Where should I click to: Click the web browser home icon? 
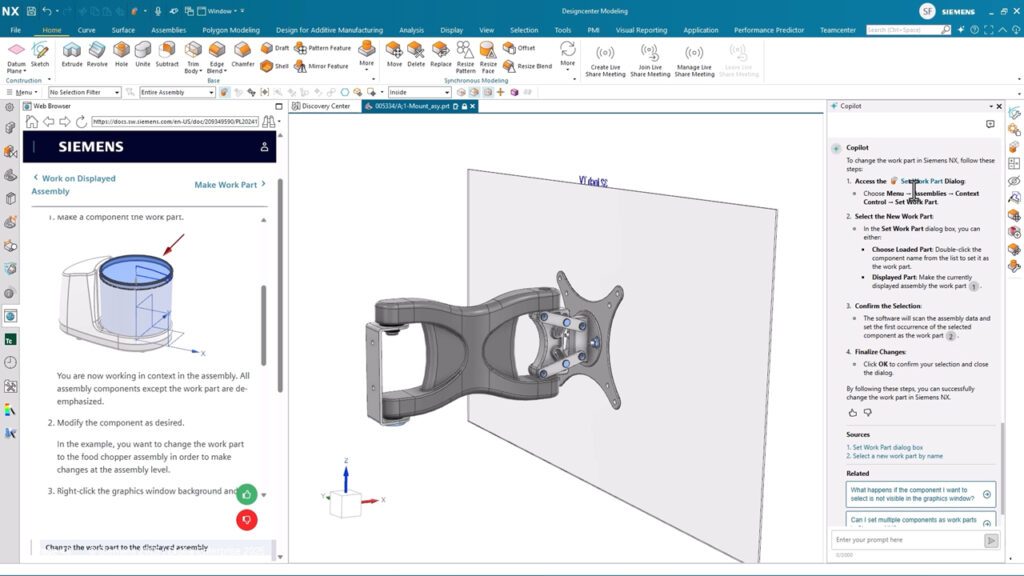point(31,121)
